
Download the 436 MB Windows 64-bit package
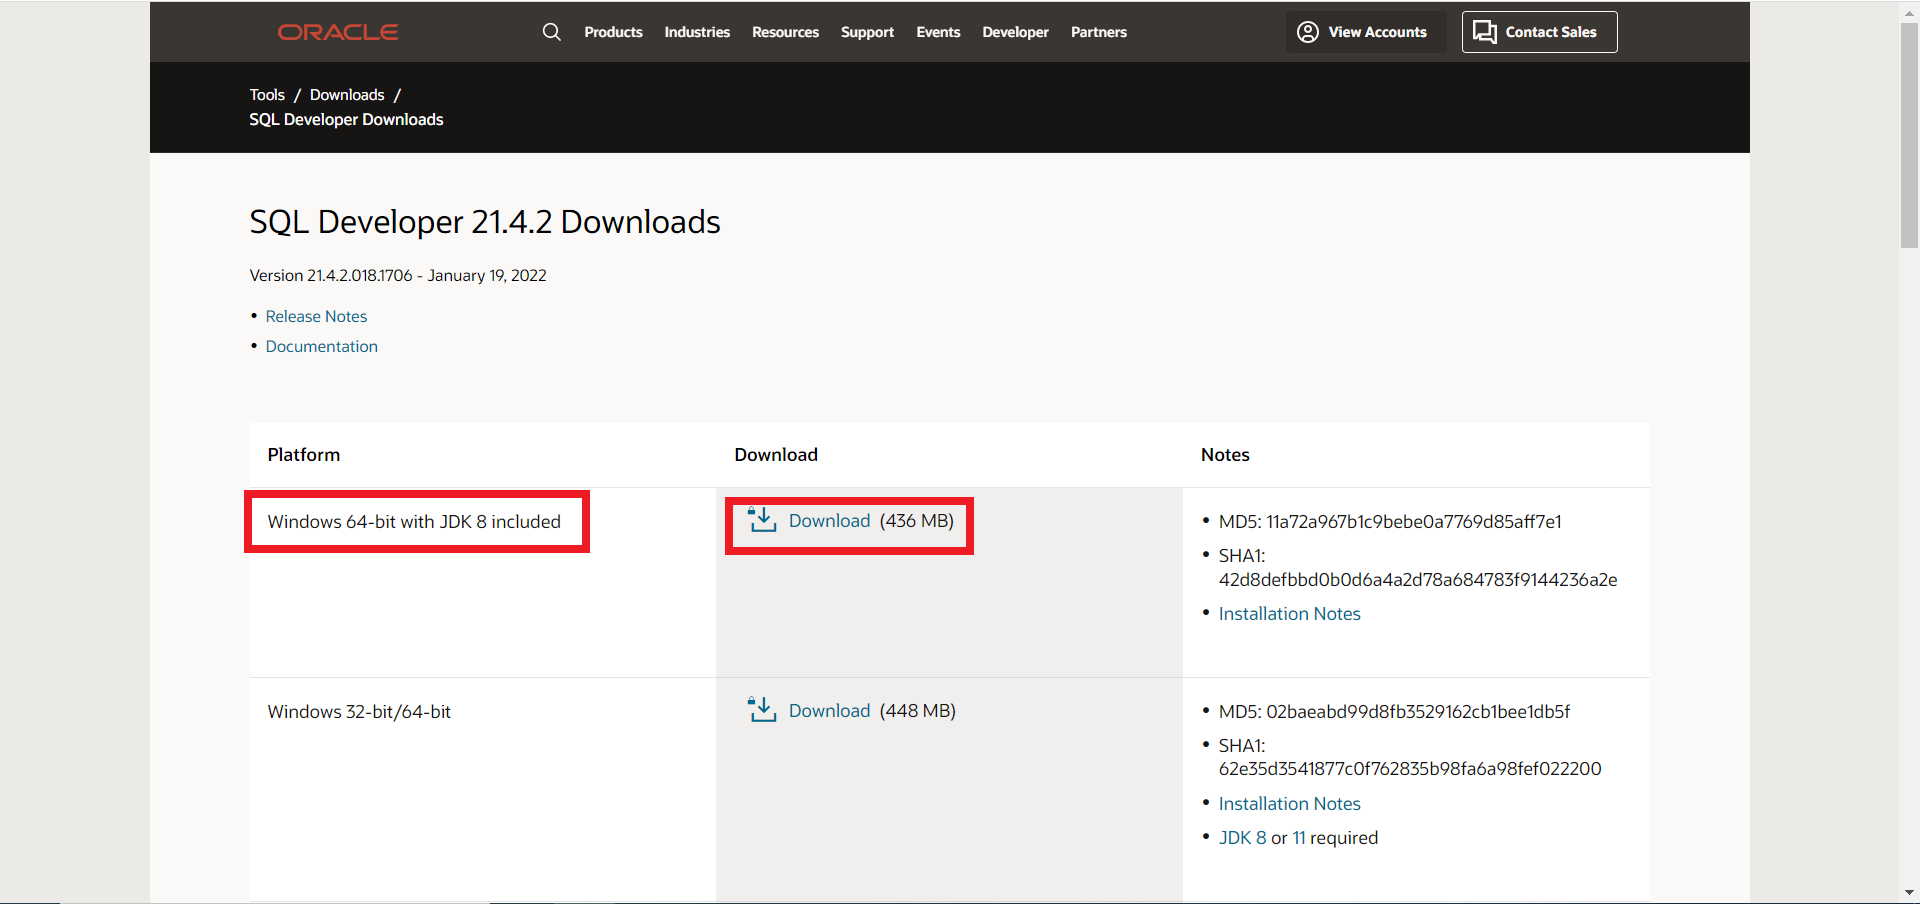point(829,521)
